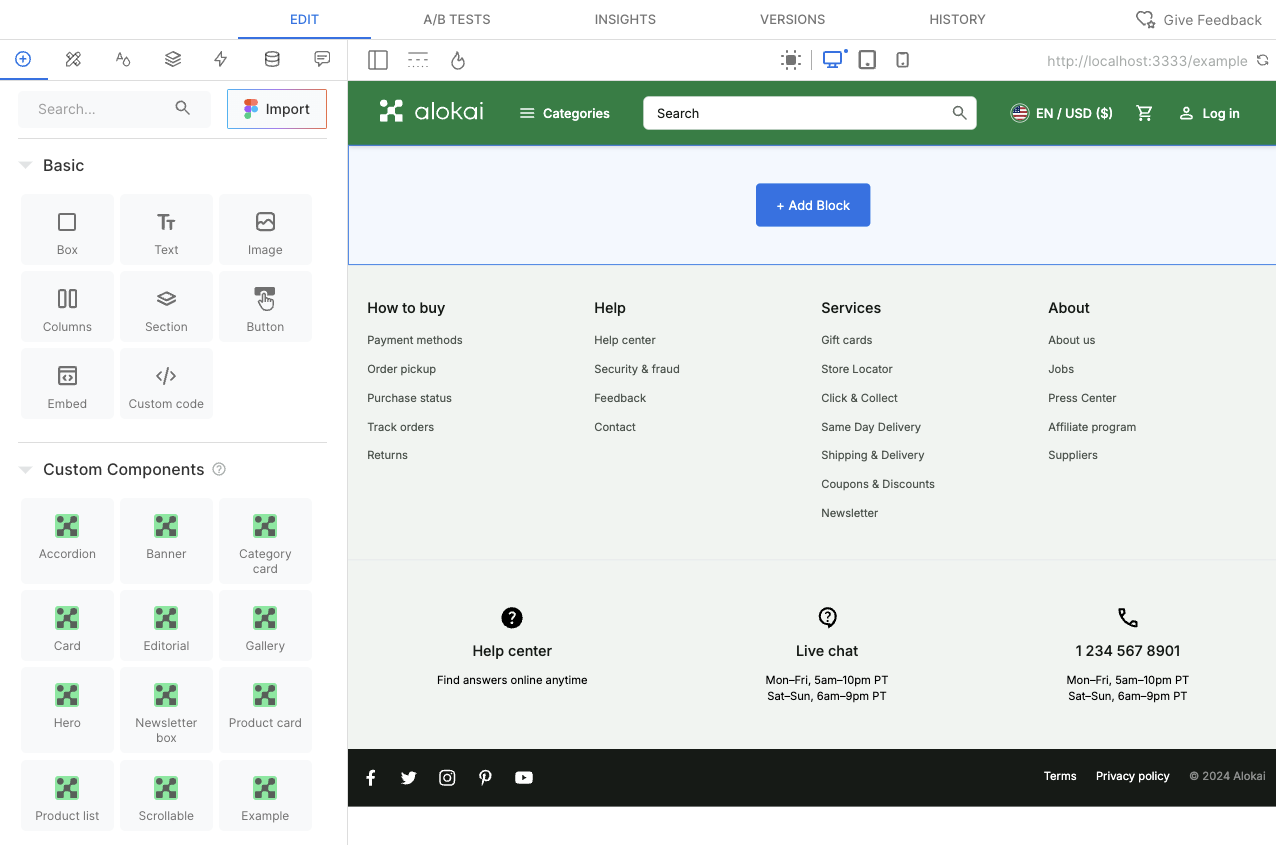
Task: Click the Custom Components help icon
Action: coord(219,469)
